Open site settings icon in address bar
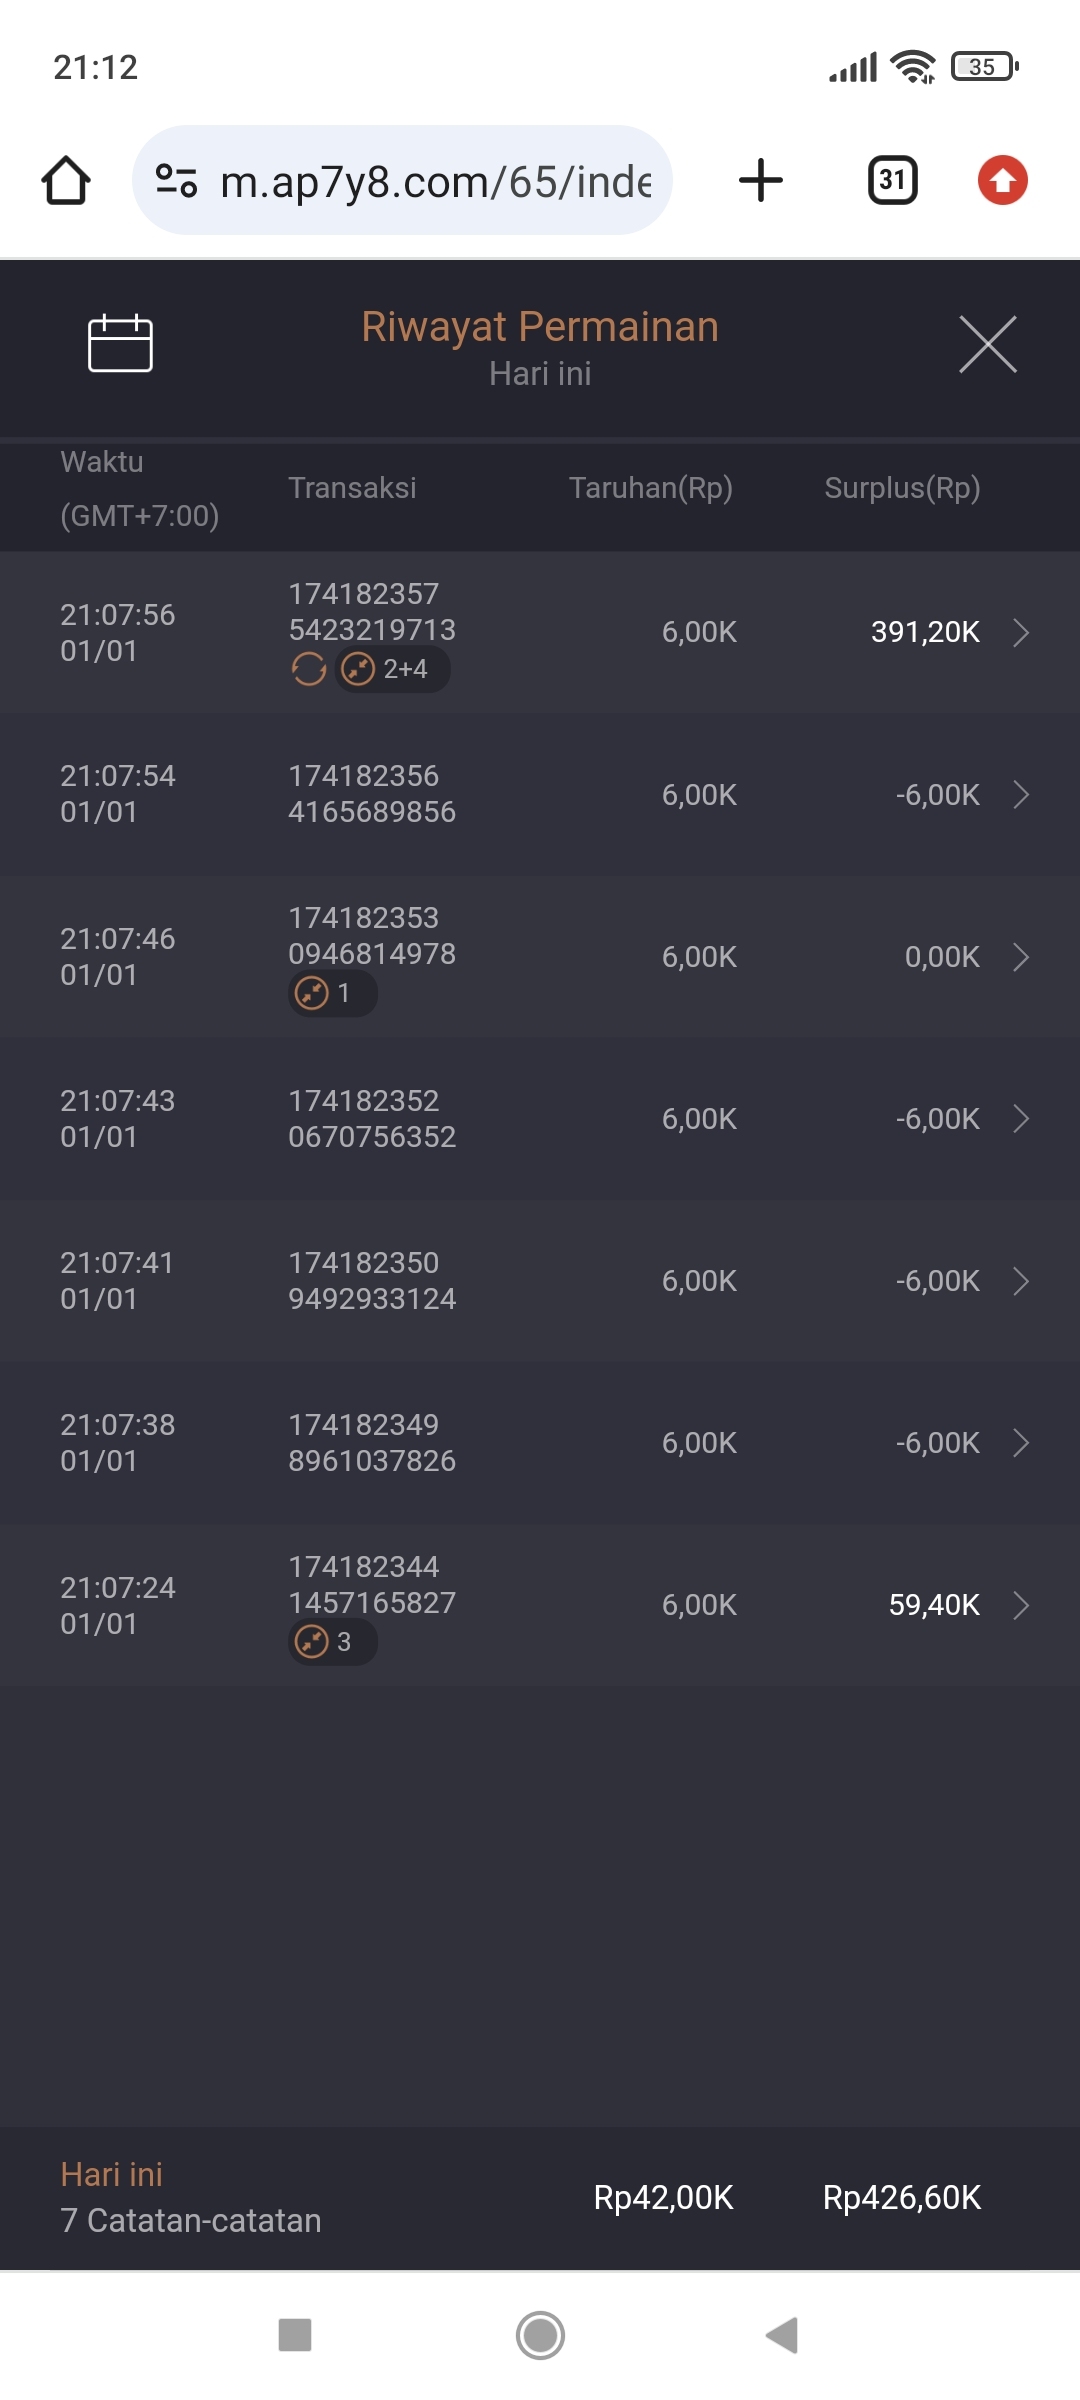Screen dimensions: 1080x2400 pyautogui.click(x=176, y=181)
